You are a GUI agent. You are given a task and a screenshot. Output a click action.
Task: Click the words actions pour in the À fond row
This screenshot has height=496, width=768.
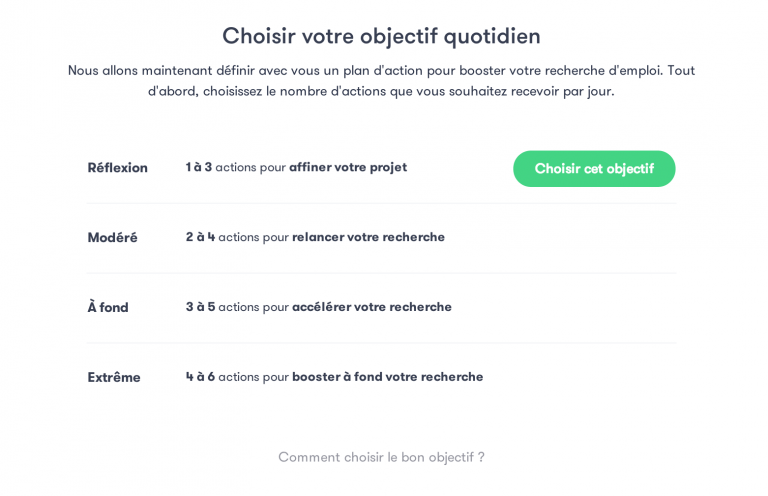[253, 307]
